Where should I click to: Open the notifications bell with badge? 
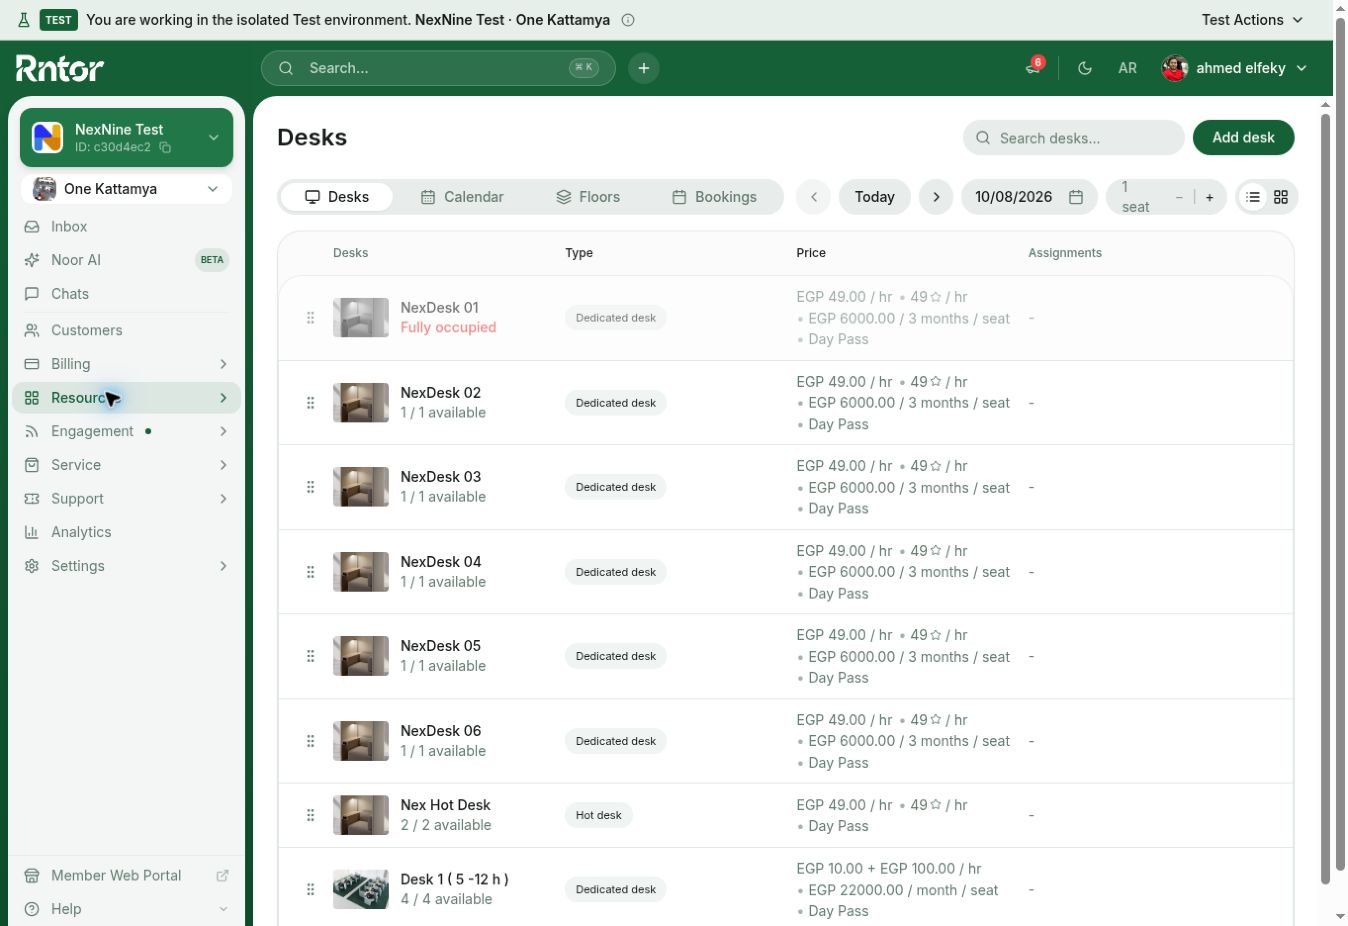pos(1034,67)
